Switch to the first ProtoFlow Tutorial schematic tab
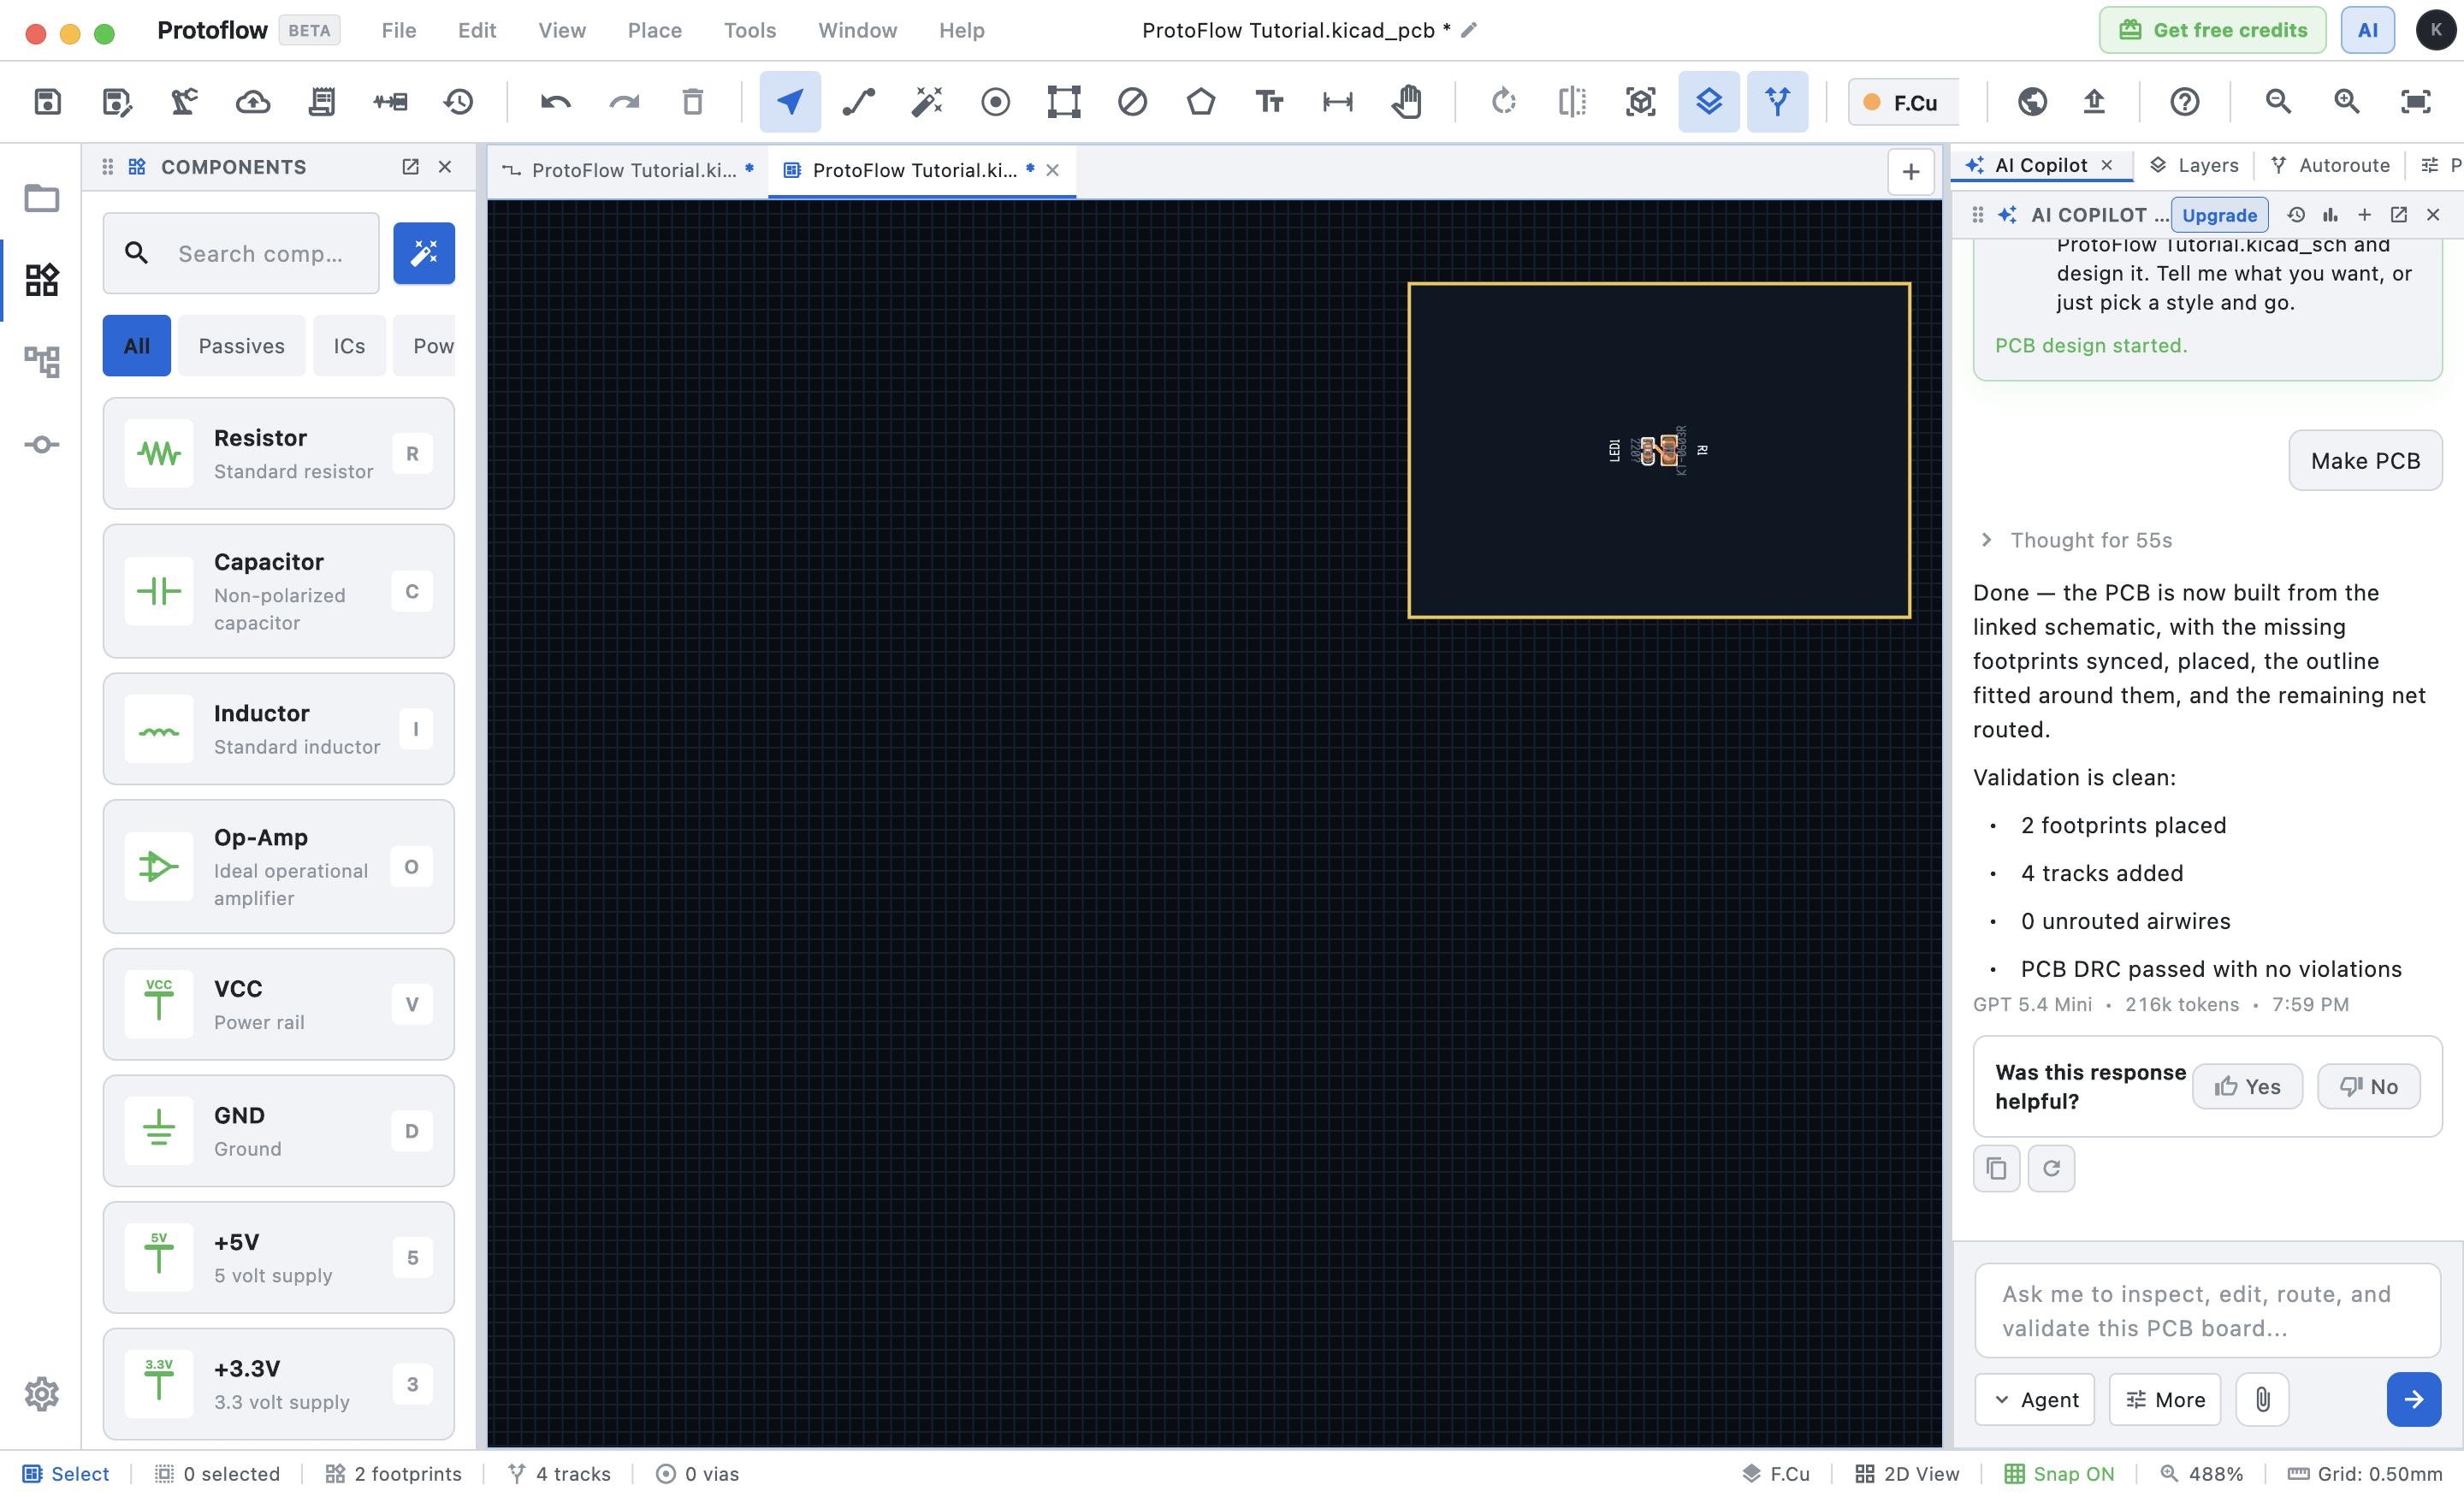Viewport: 2464px width, 1497px height. [x=628, y=170]
